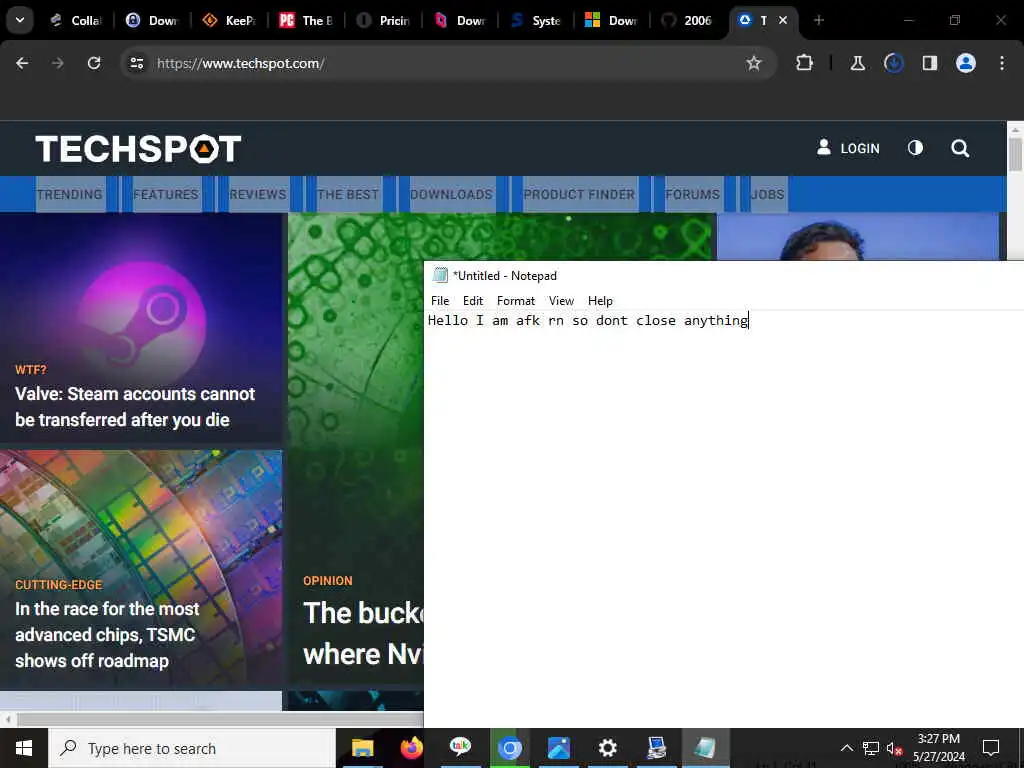
Task: Open Settings gear on the taskbar
Action: pyautogui.click(x=607, y=748)
